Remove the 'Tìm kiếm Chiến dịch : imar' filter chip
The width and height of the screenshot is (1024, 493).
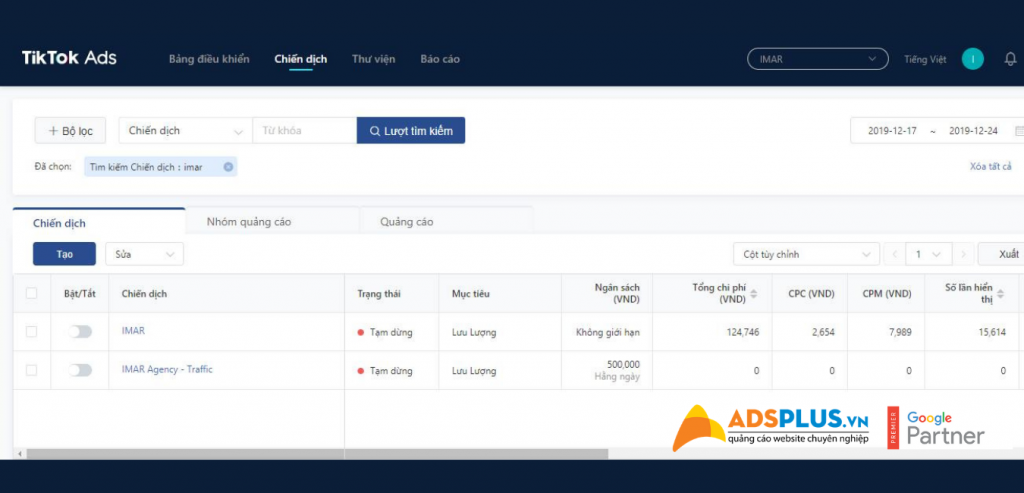[228, 167]
